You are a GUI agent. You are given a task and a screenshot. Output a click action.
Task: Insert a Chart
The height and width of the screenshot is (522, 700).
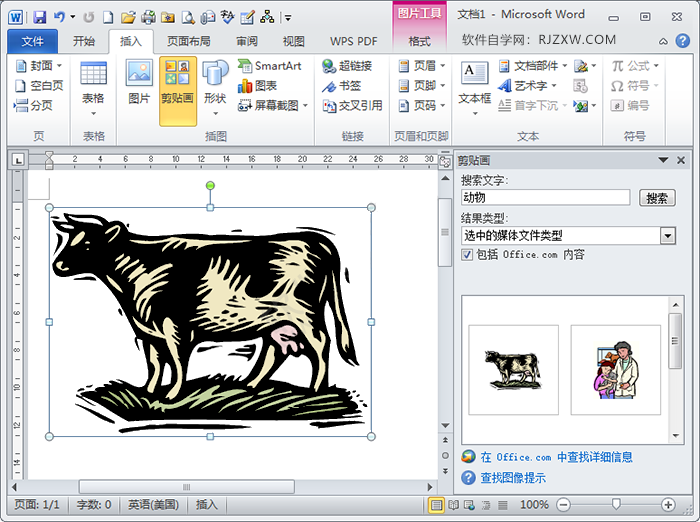click(257, 86)
